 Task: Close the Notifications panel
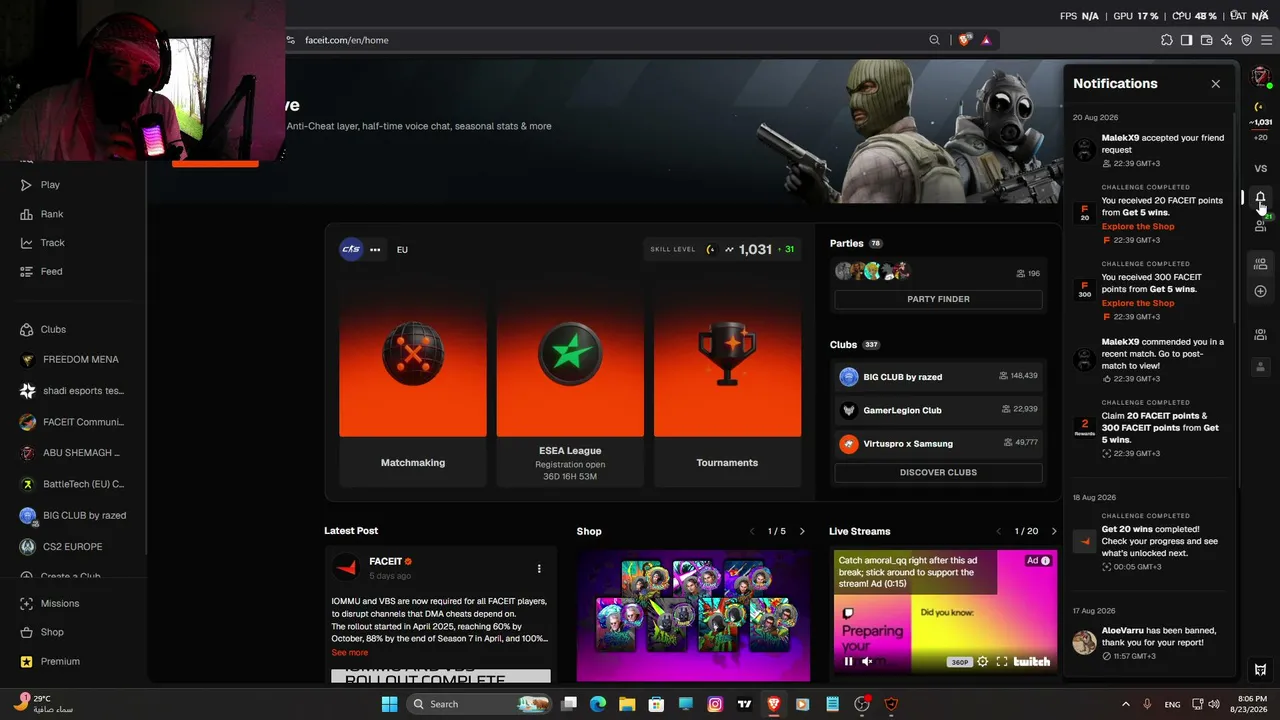[x=1216, y=84]
